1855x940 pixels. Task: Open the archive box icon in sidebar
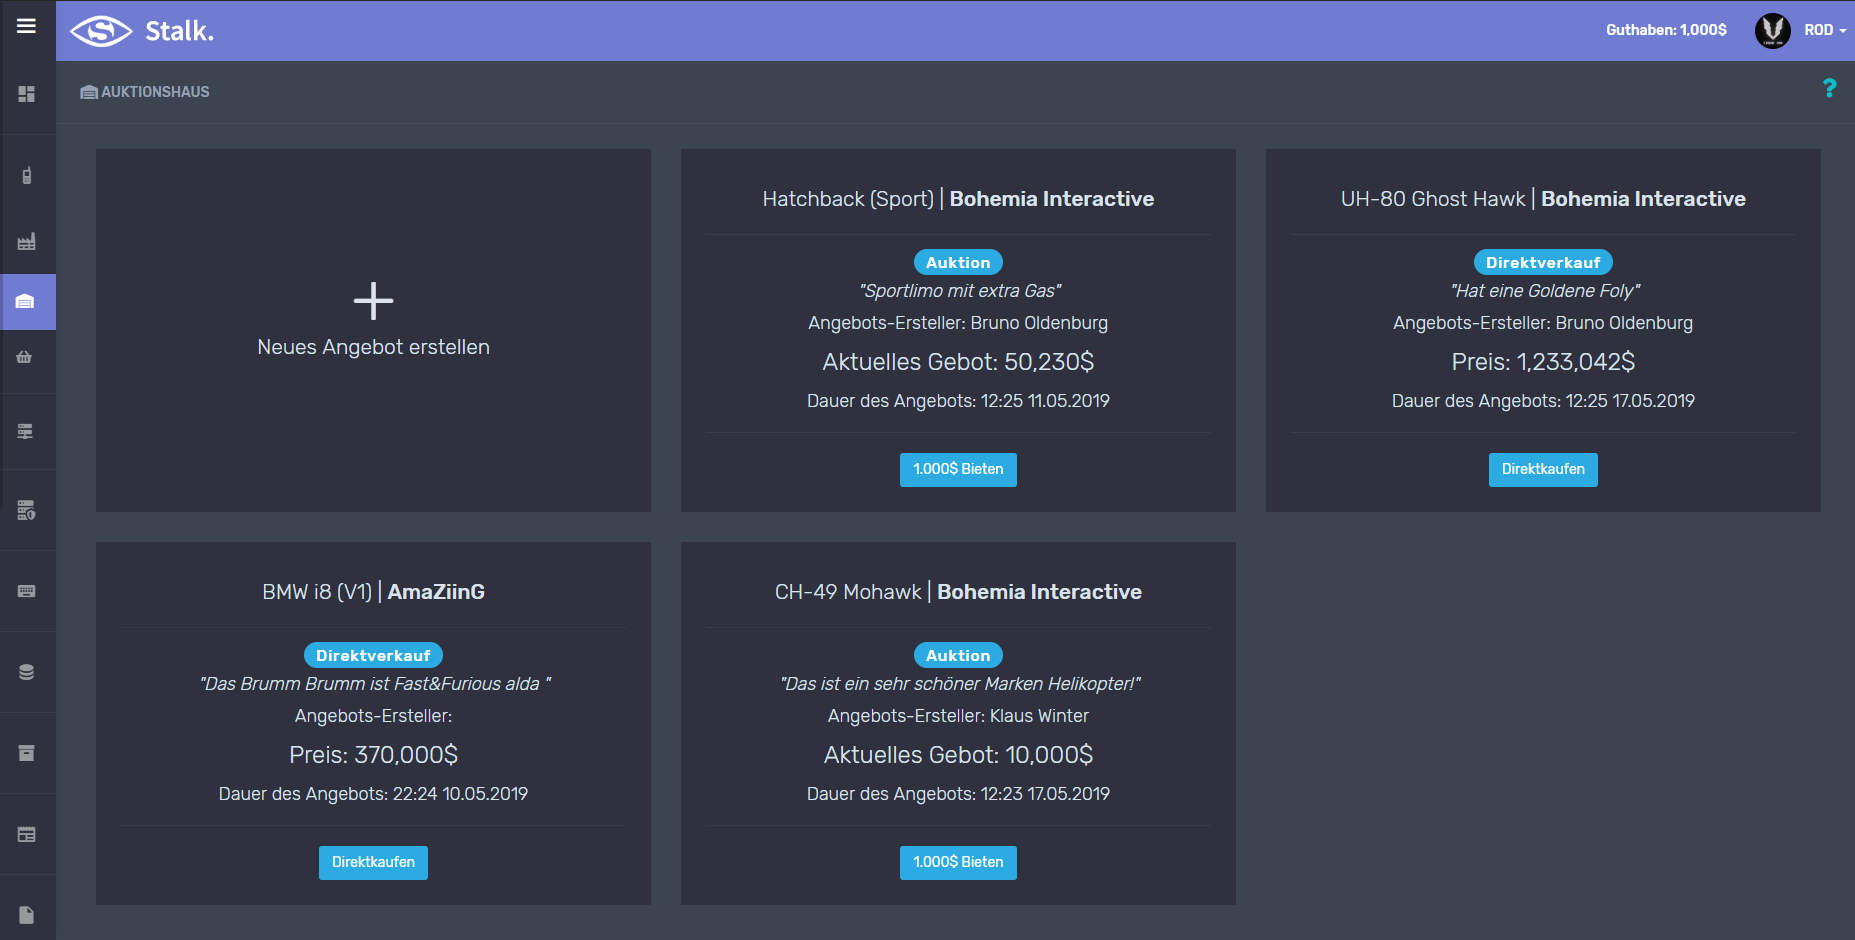pyautogui.click(x=27, y=753)
